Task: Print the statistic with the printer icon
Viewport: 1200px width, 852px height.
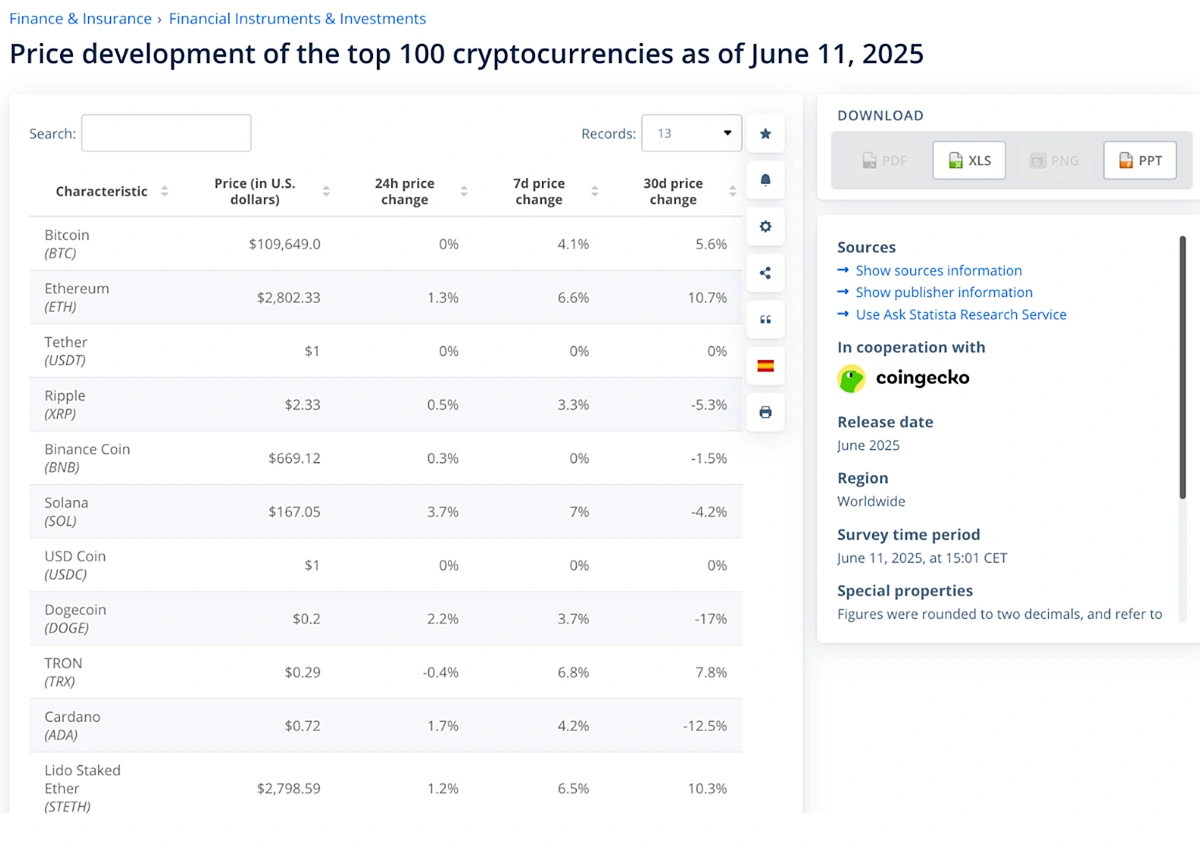Action: tap(765, 412)
